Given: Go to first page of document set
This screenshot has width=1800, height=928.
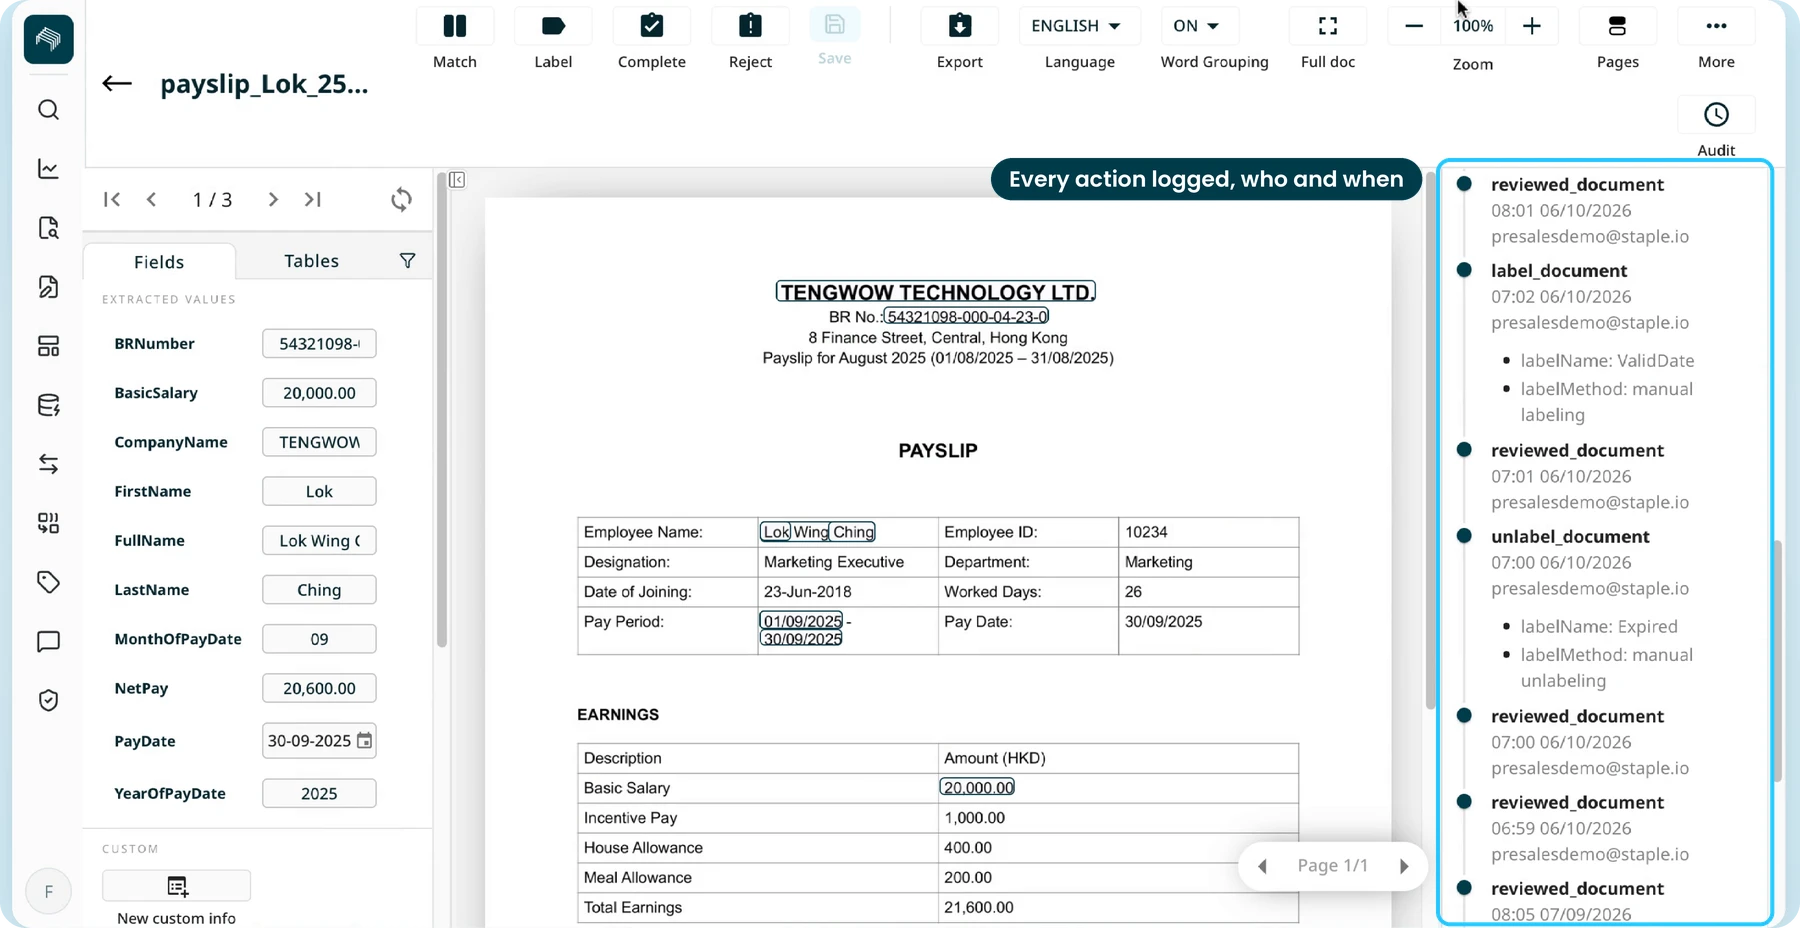Looking at the screenshot, I should [x=112, y=200].
